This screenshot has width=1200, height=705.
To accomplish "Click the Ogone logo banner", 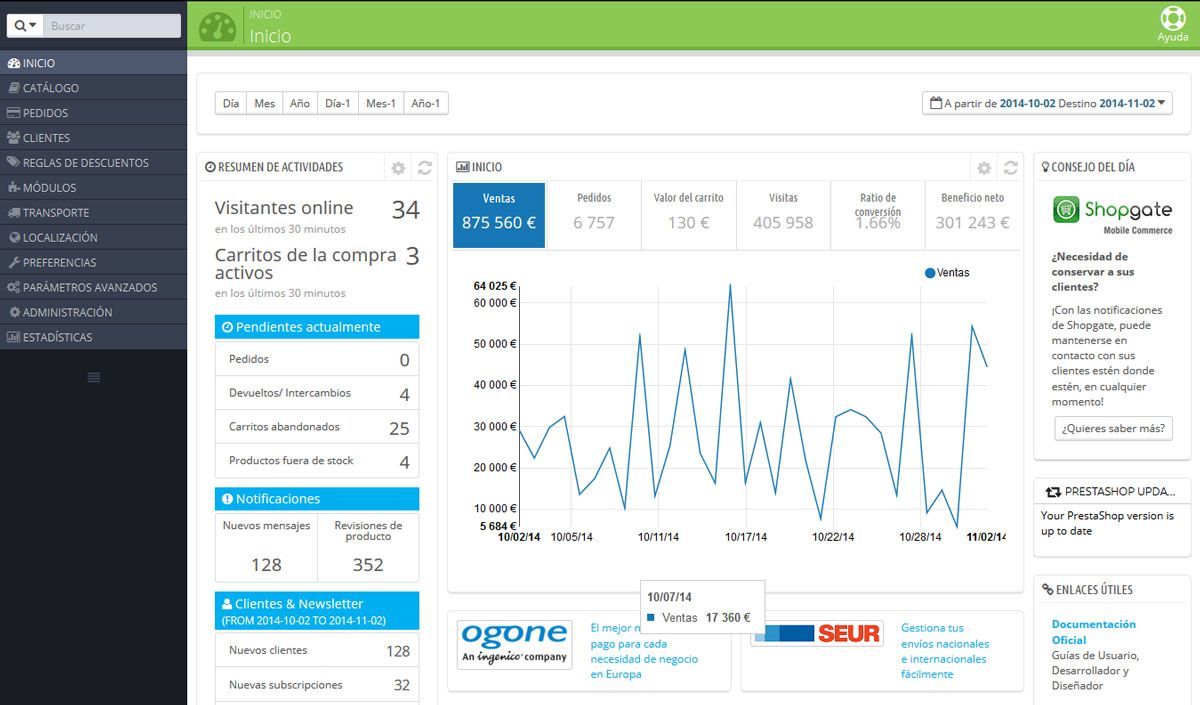I will (x=515, y=644).
